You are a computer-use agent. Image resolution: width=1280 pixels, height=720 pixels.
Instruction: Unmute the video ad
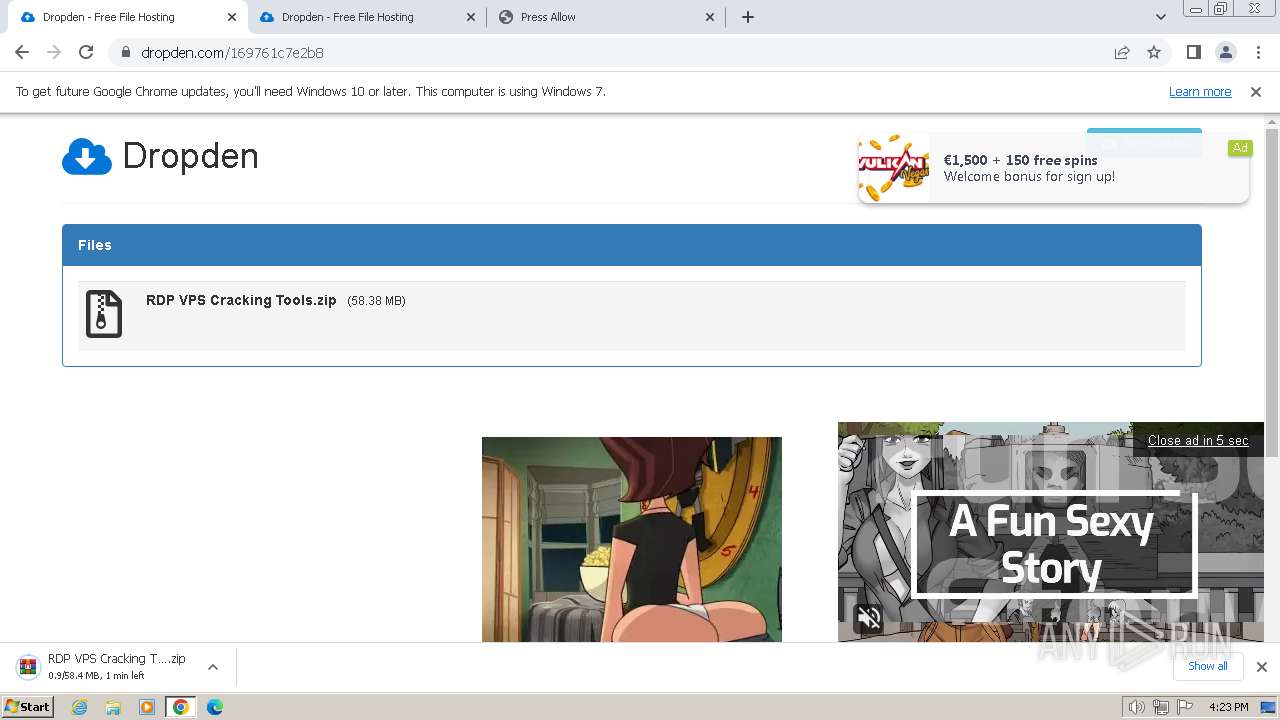click(869, 617)
